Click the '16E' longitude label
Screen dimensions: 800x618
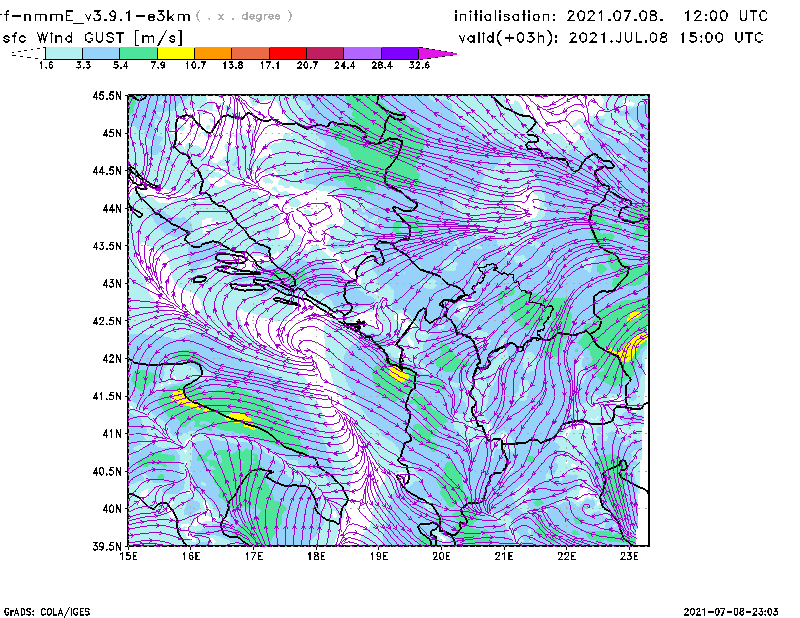[191, 556]
